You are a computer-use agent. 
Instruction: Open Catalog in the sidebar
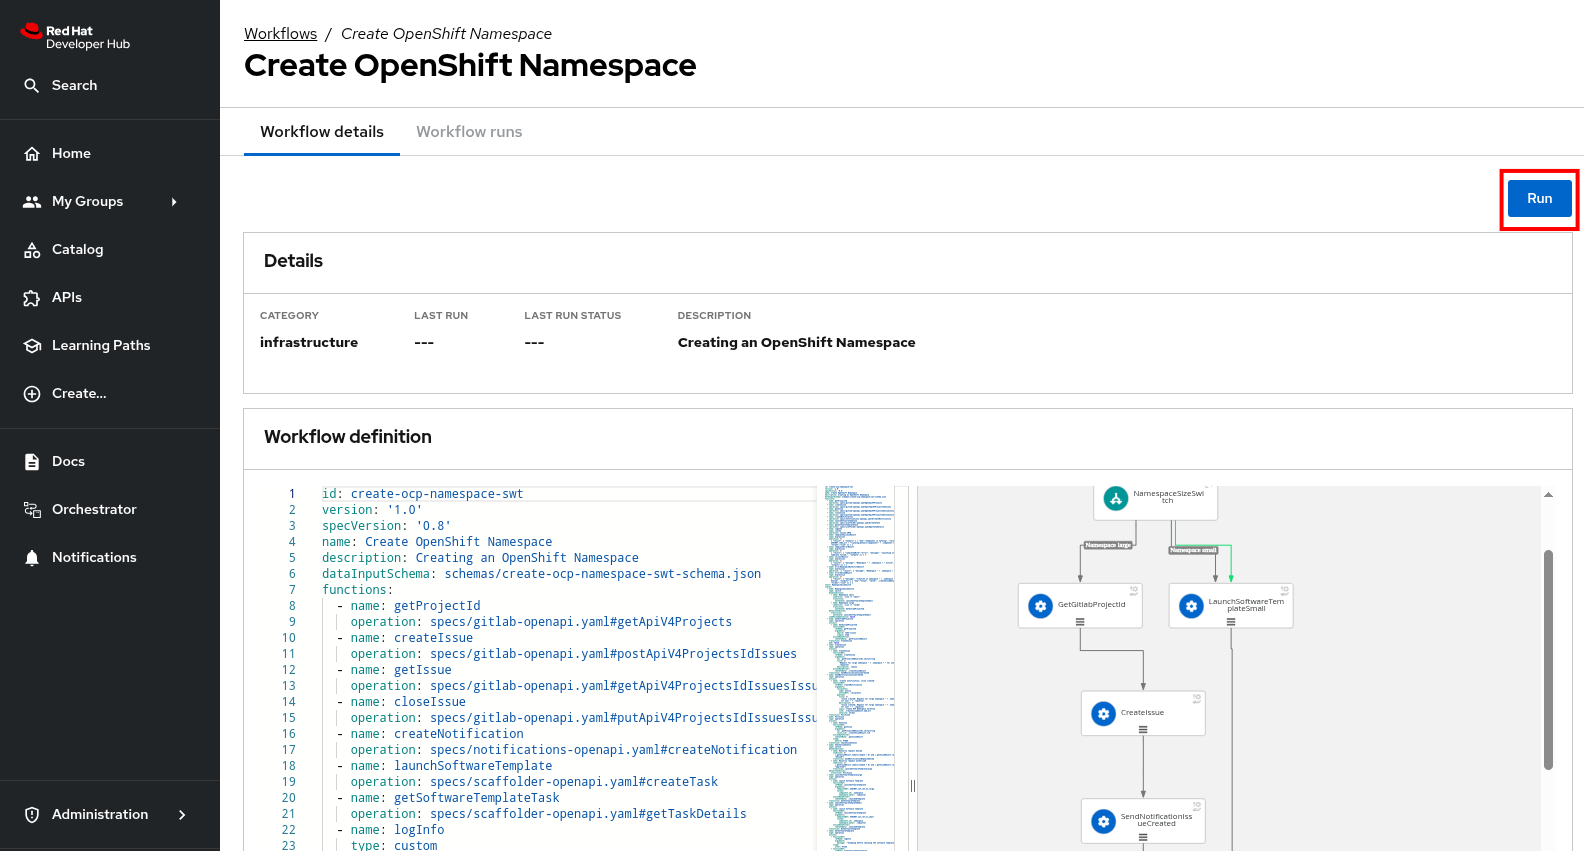tap(110, 250)
